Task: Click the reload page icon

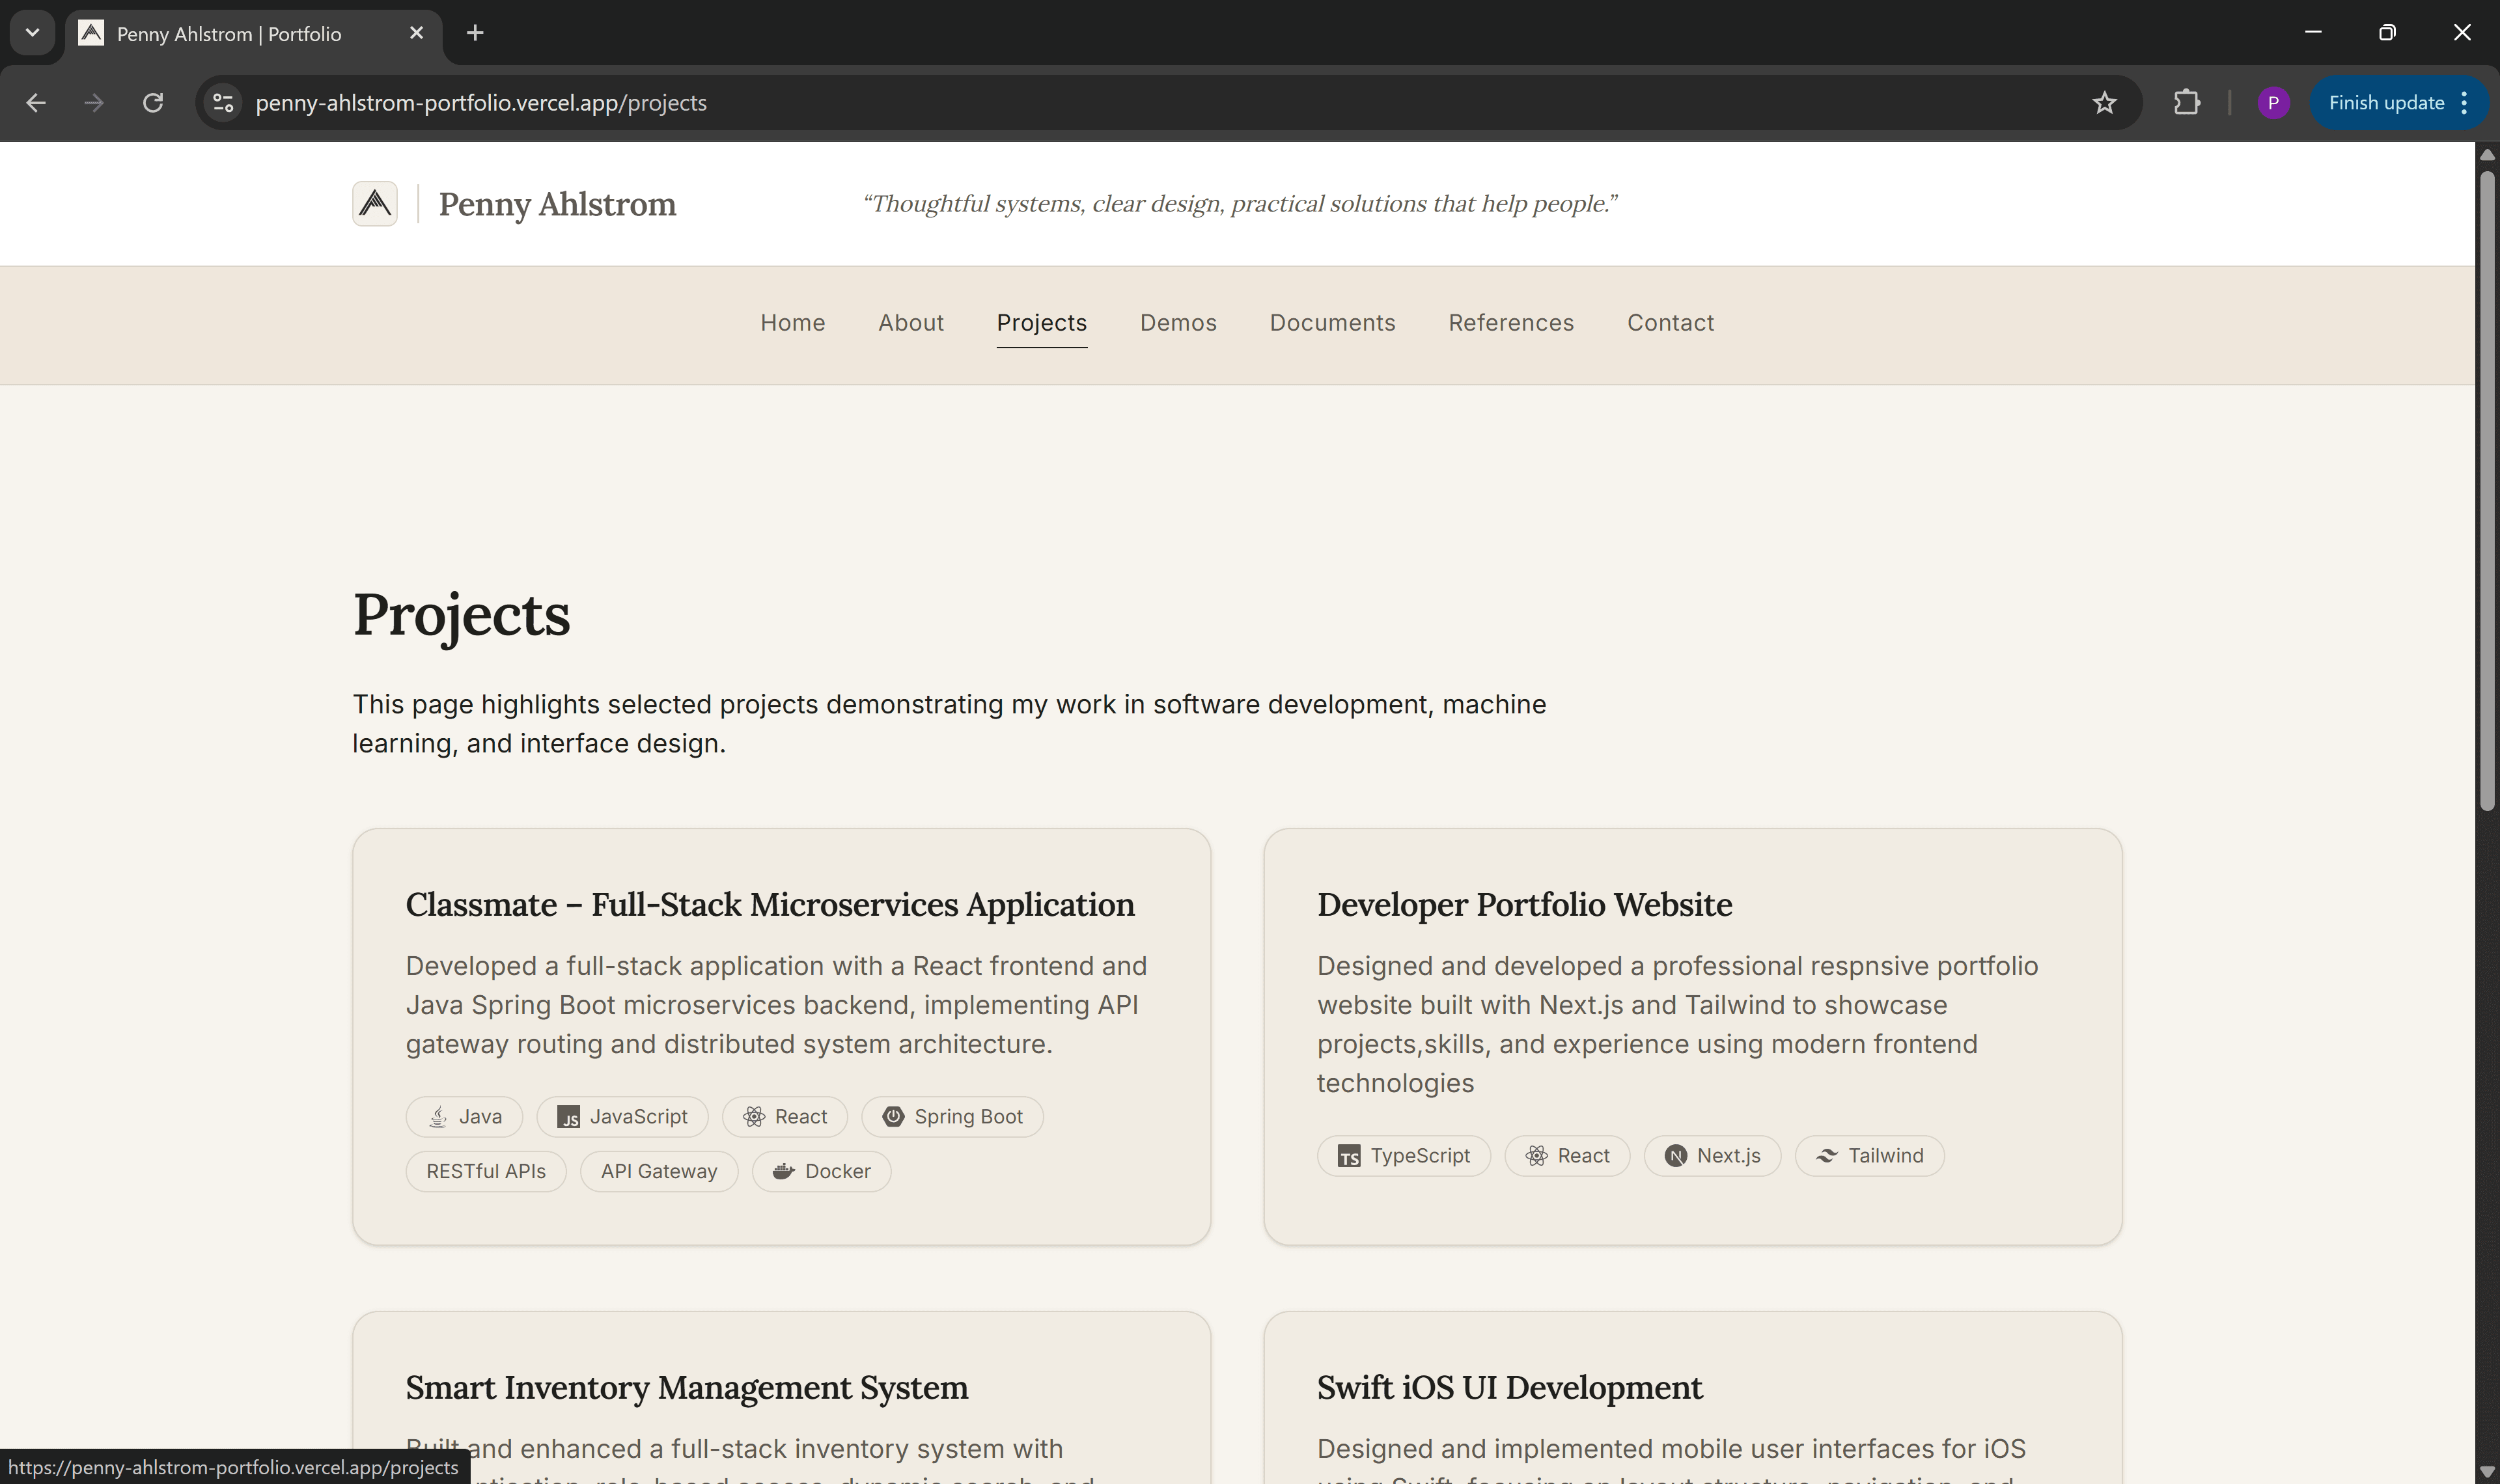Action: click(x=154, y=102)
